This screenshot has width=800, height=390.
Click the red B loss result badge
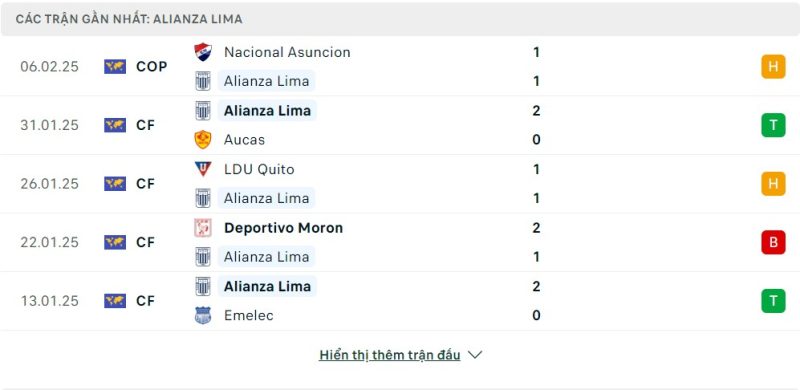773,242
